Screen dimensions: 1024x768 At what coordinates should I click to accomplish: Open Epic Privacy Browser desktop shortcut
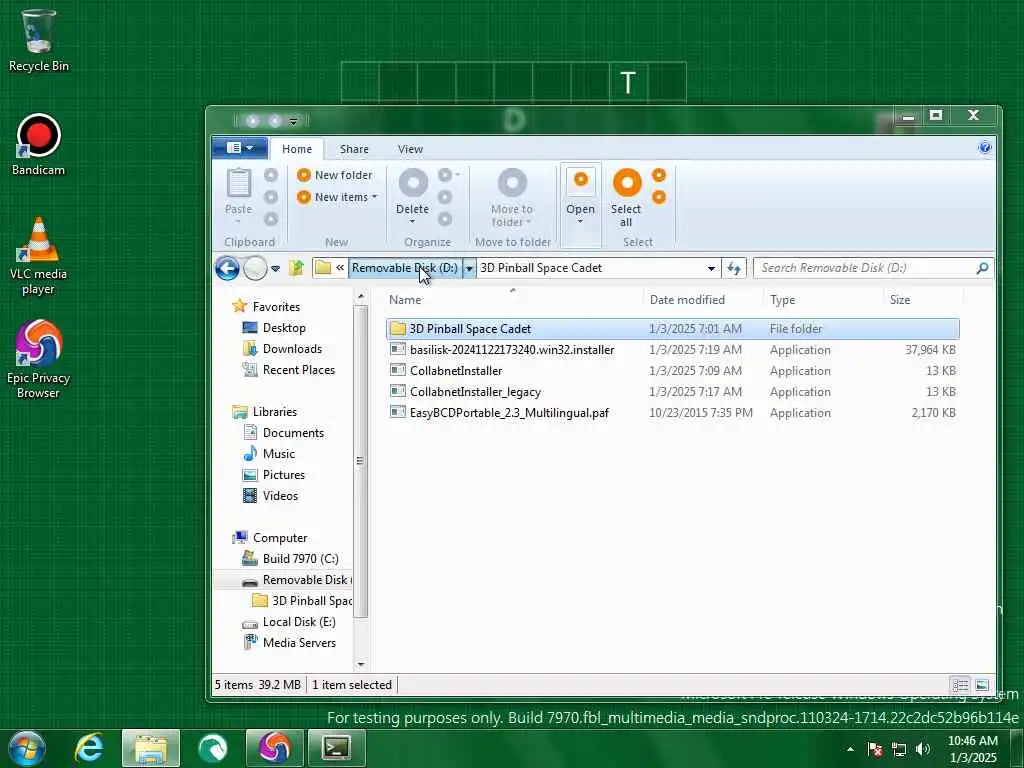(39, 359)
